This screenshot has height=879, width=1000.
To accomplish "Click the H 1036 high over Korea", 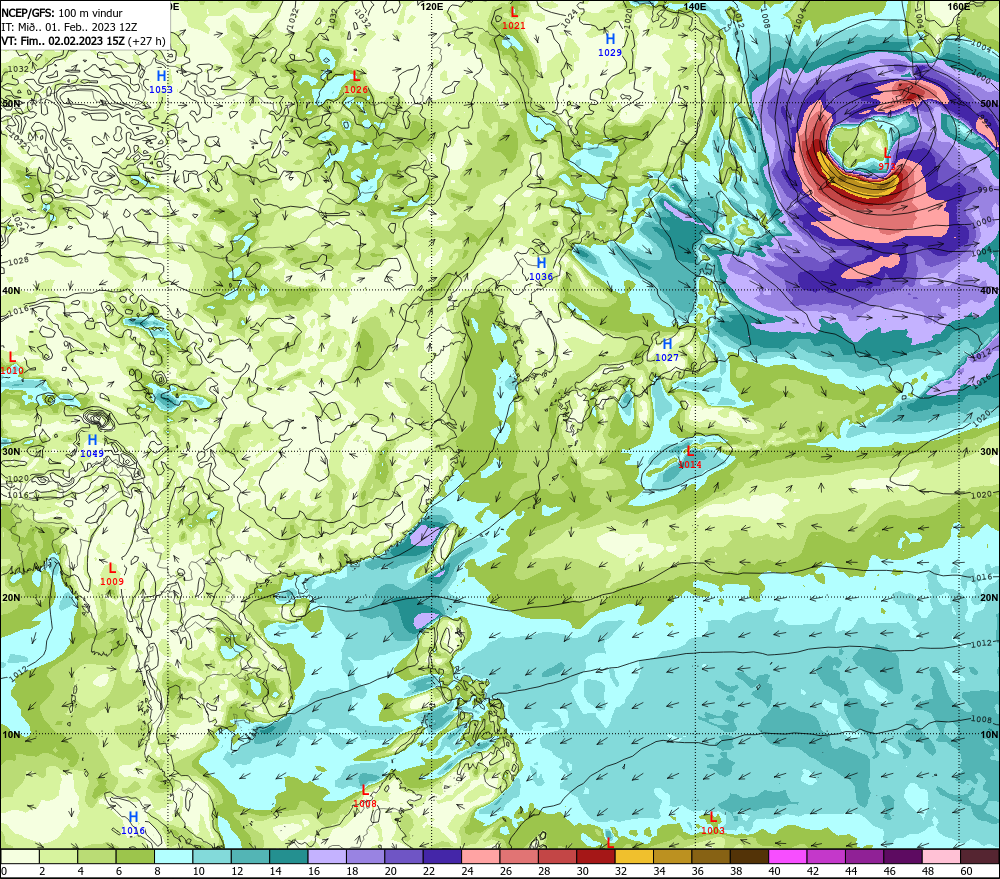I will (x=541, y=269).
